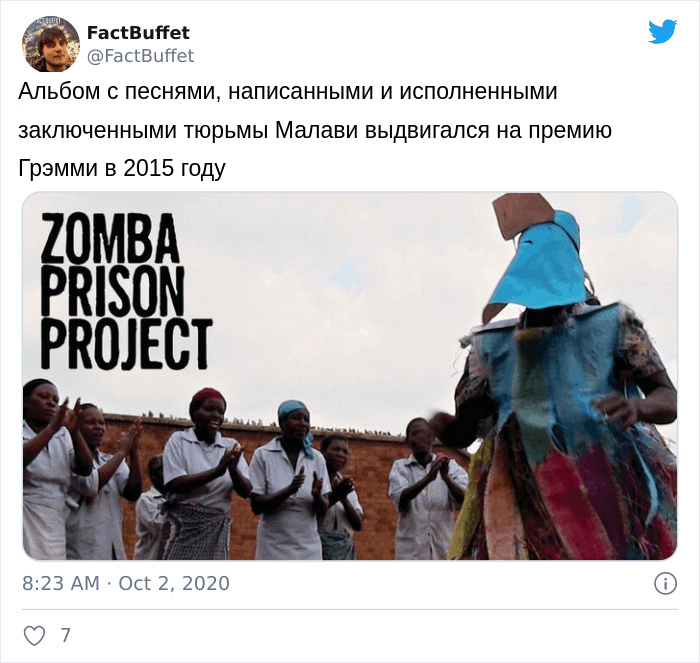Viewport: 700px width, 663px height.
Task: Click the tweet line starting 'Альбом с песнями'
Action: click(288, 92)
